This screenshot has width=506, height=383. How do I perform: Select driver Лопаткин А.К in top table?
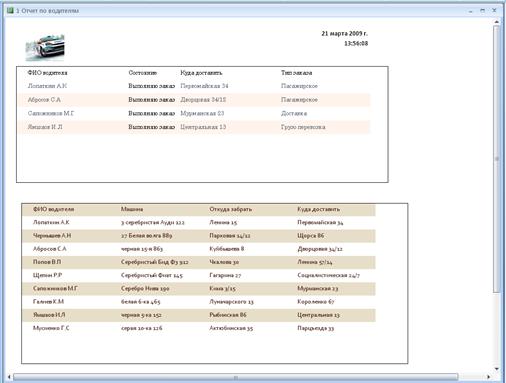pyautogui.click(x=47, y=86)
